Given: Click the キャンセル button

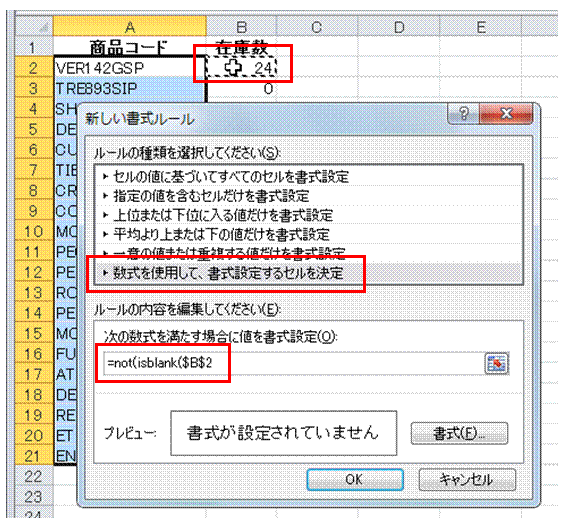Looking at the screenshot, I should pyautogui.click(x=467, y=480).
